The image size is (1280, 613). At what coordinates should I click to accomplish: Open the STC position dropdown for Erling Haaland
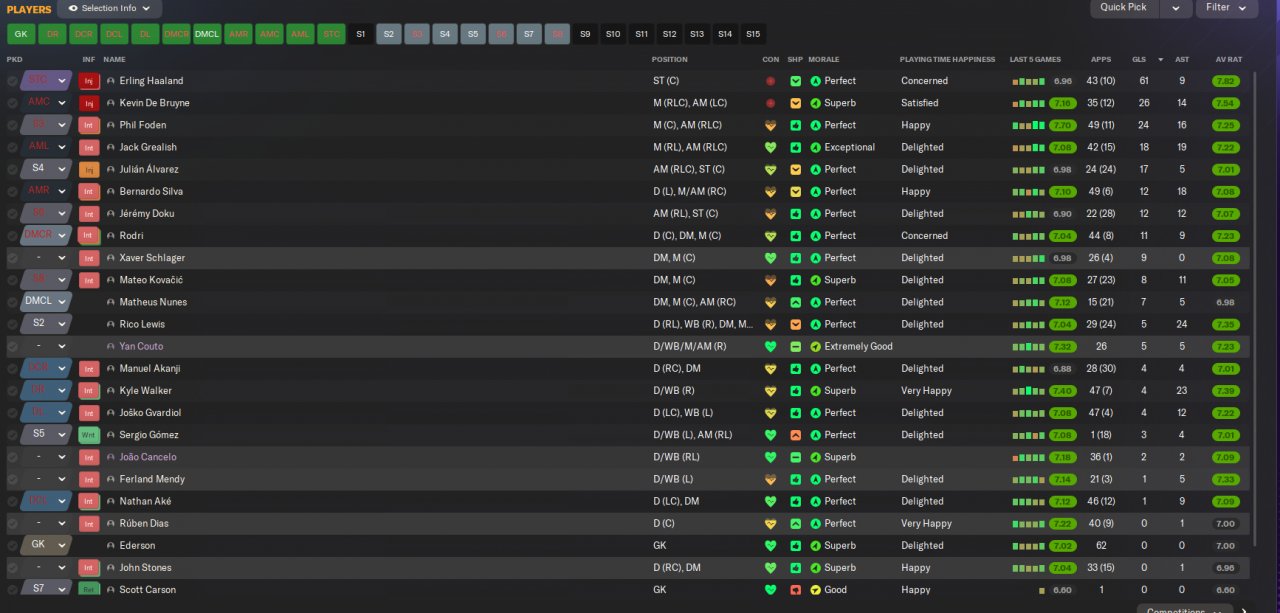point(46,81)
